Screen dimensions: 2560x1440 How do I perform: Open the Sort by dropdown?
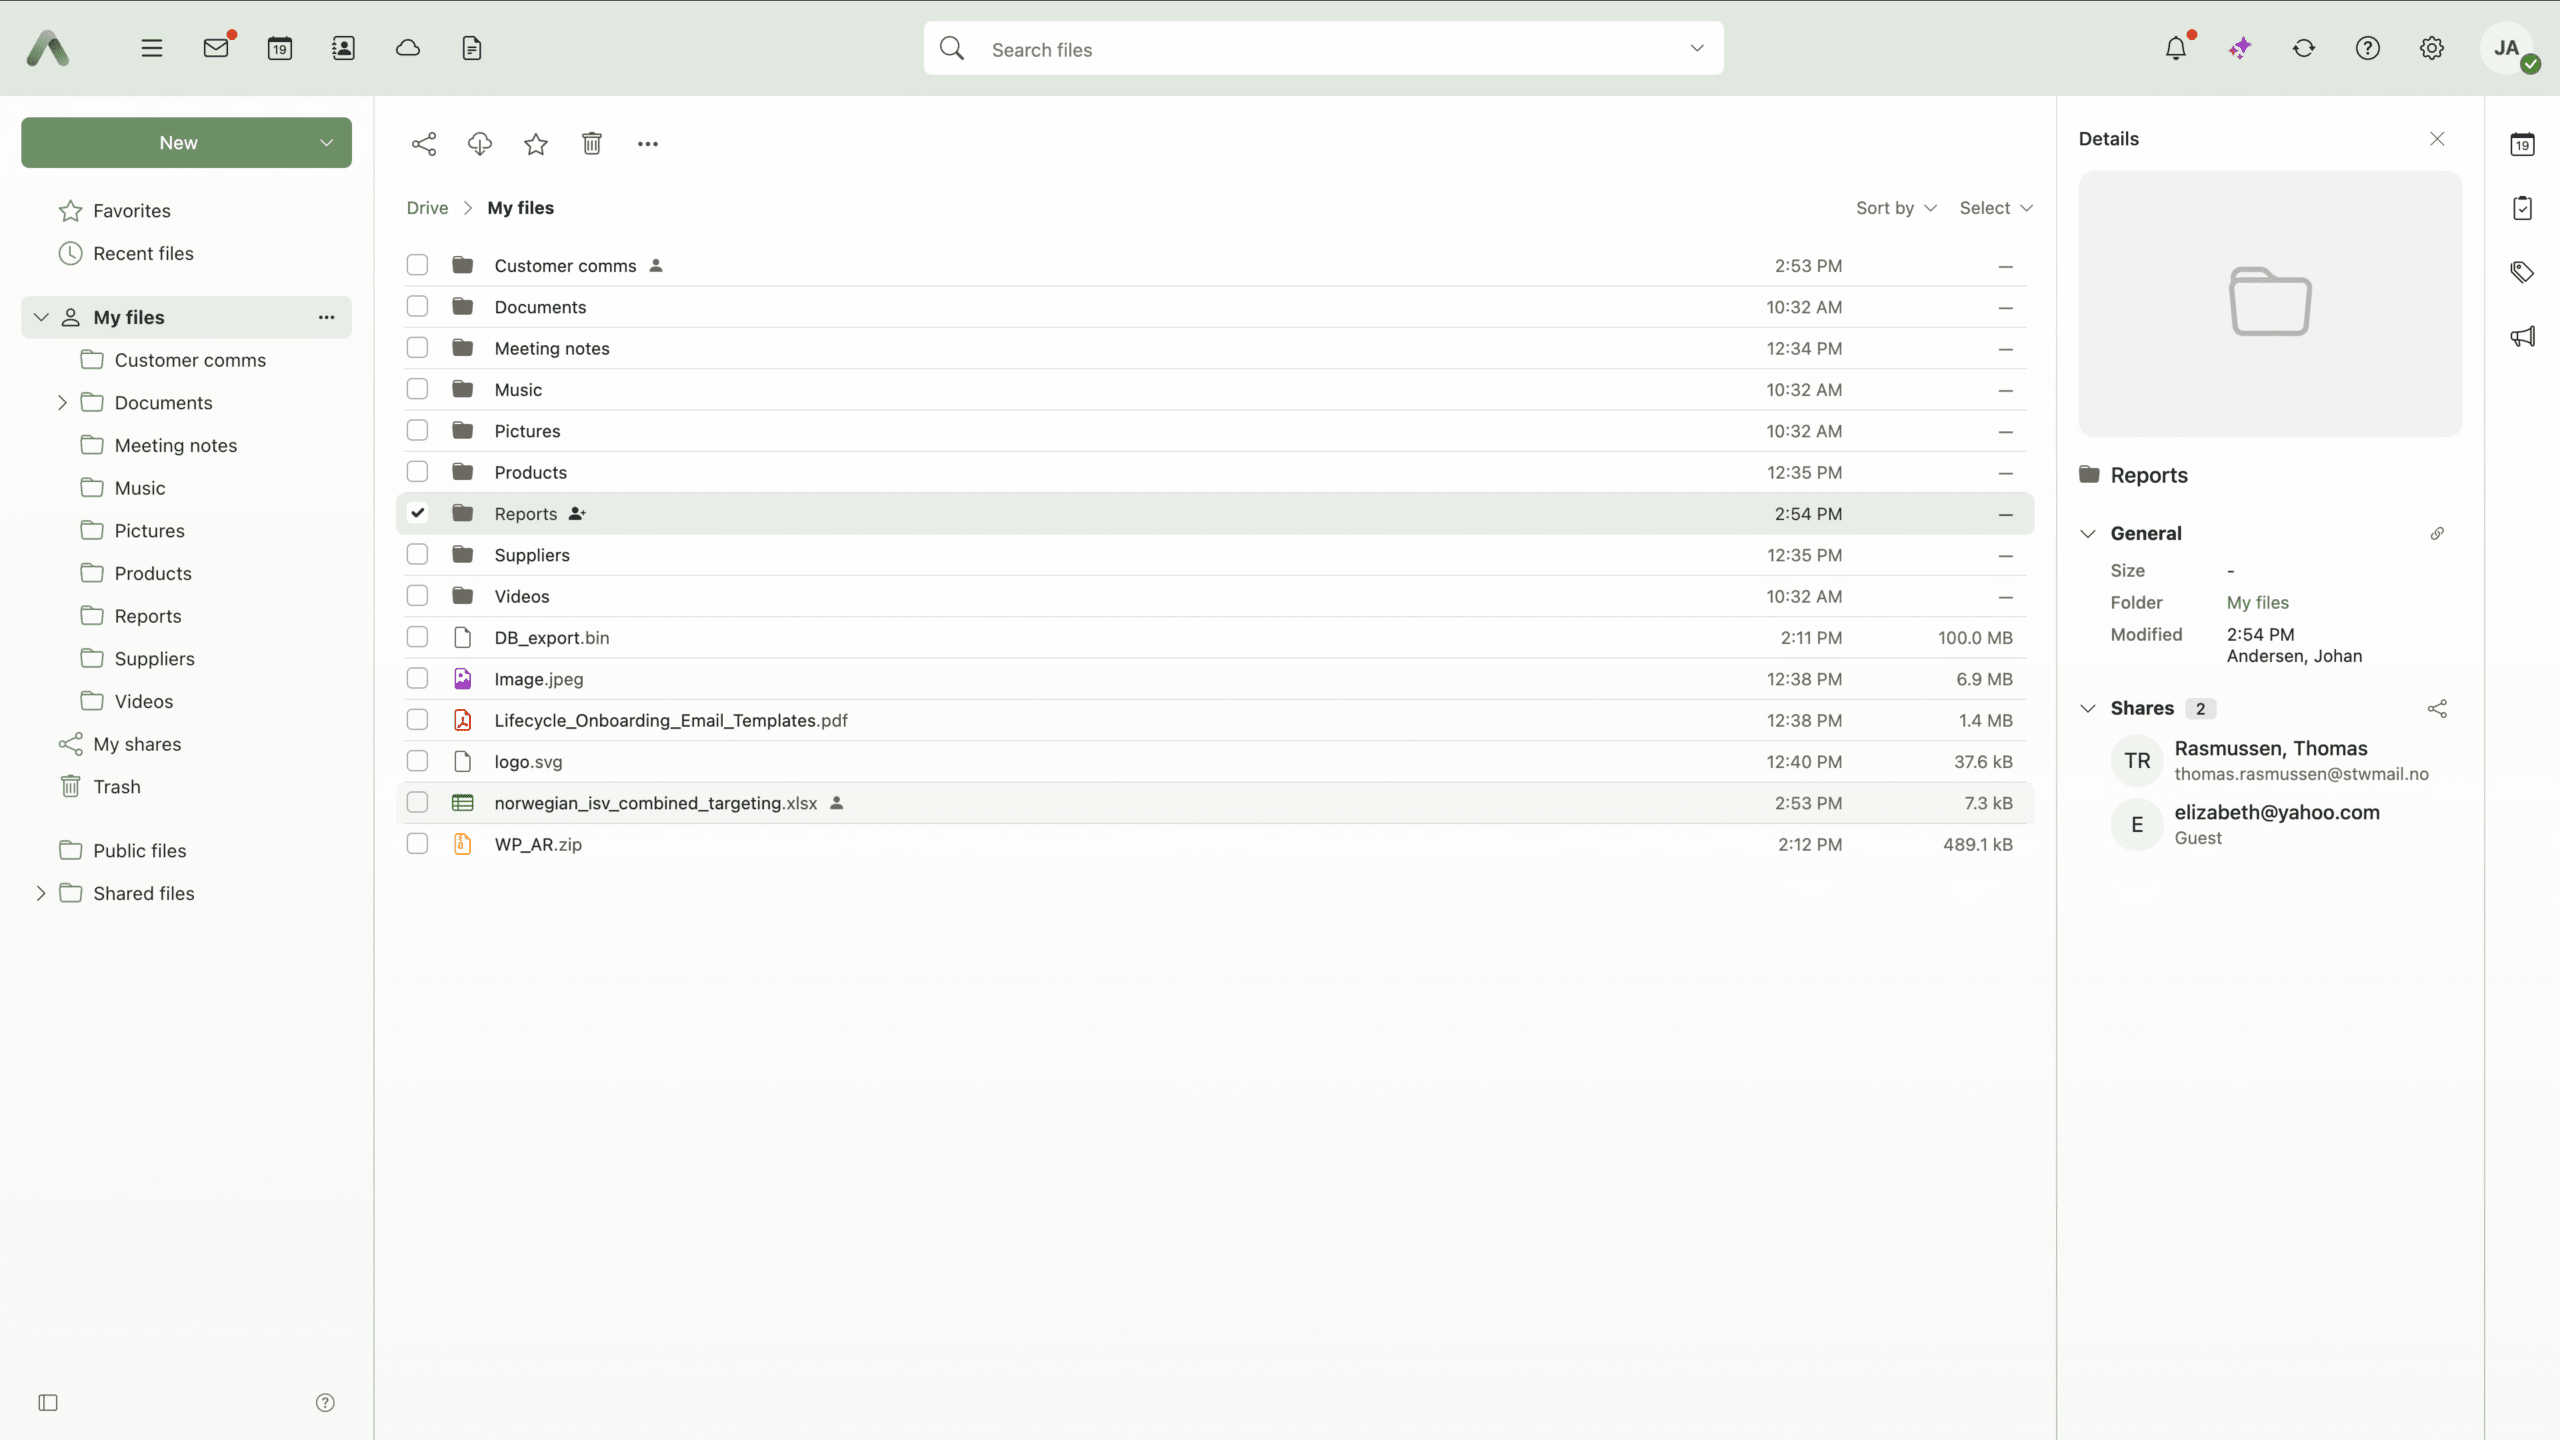click(1896, 208)
